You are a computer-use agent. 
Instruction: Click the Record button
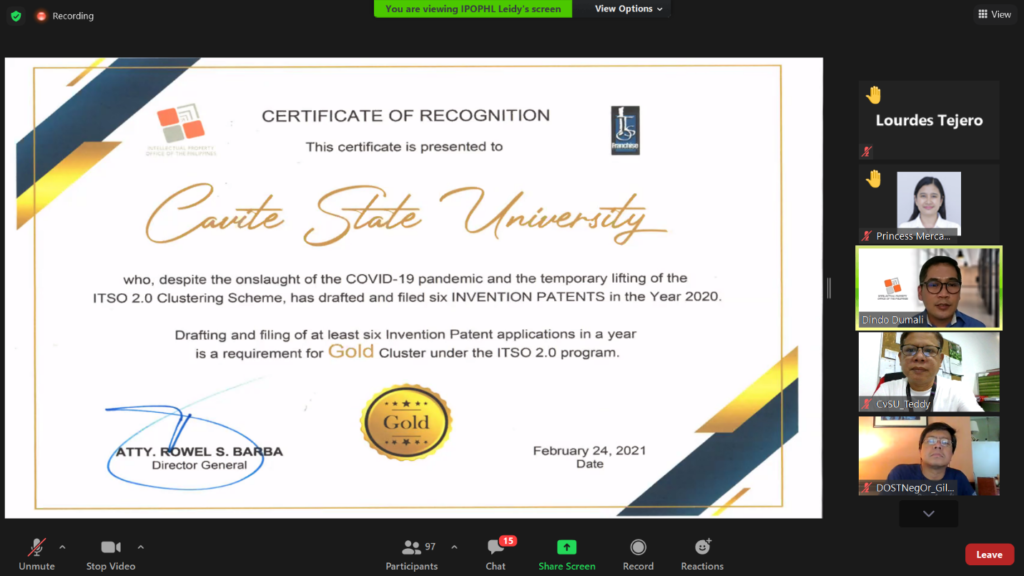click(638, 554)
